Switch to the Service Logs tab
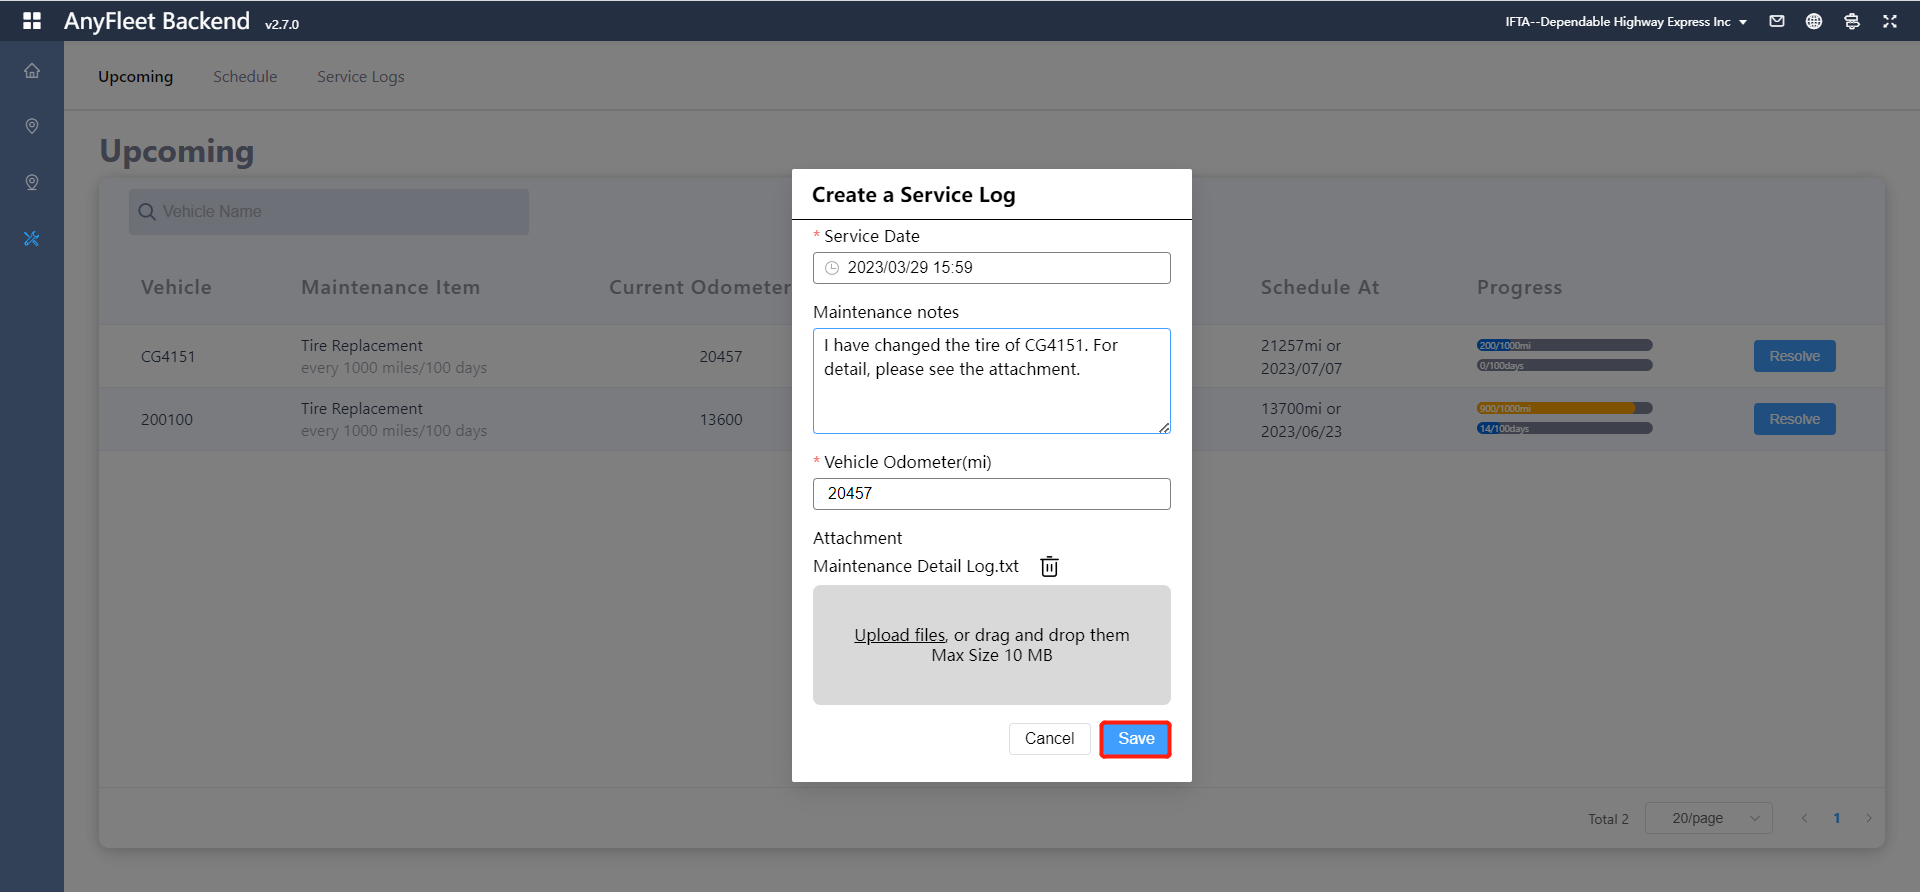 [x=361, y=77]
